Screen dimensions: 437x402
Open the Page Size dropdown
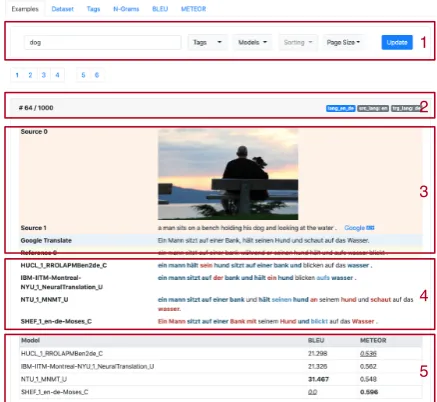point(343,42)
